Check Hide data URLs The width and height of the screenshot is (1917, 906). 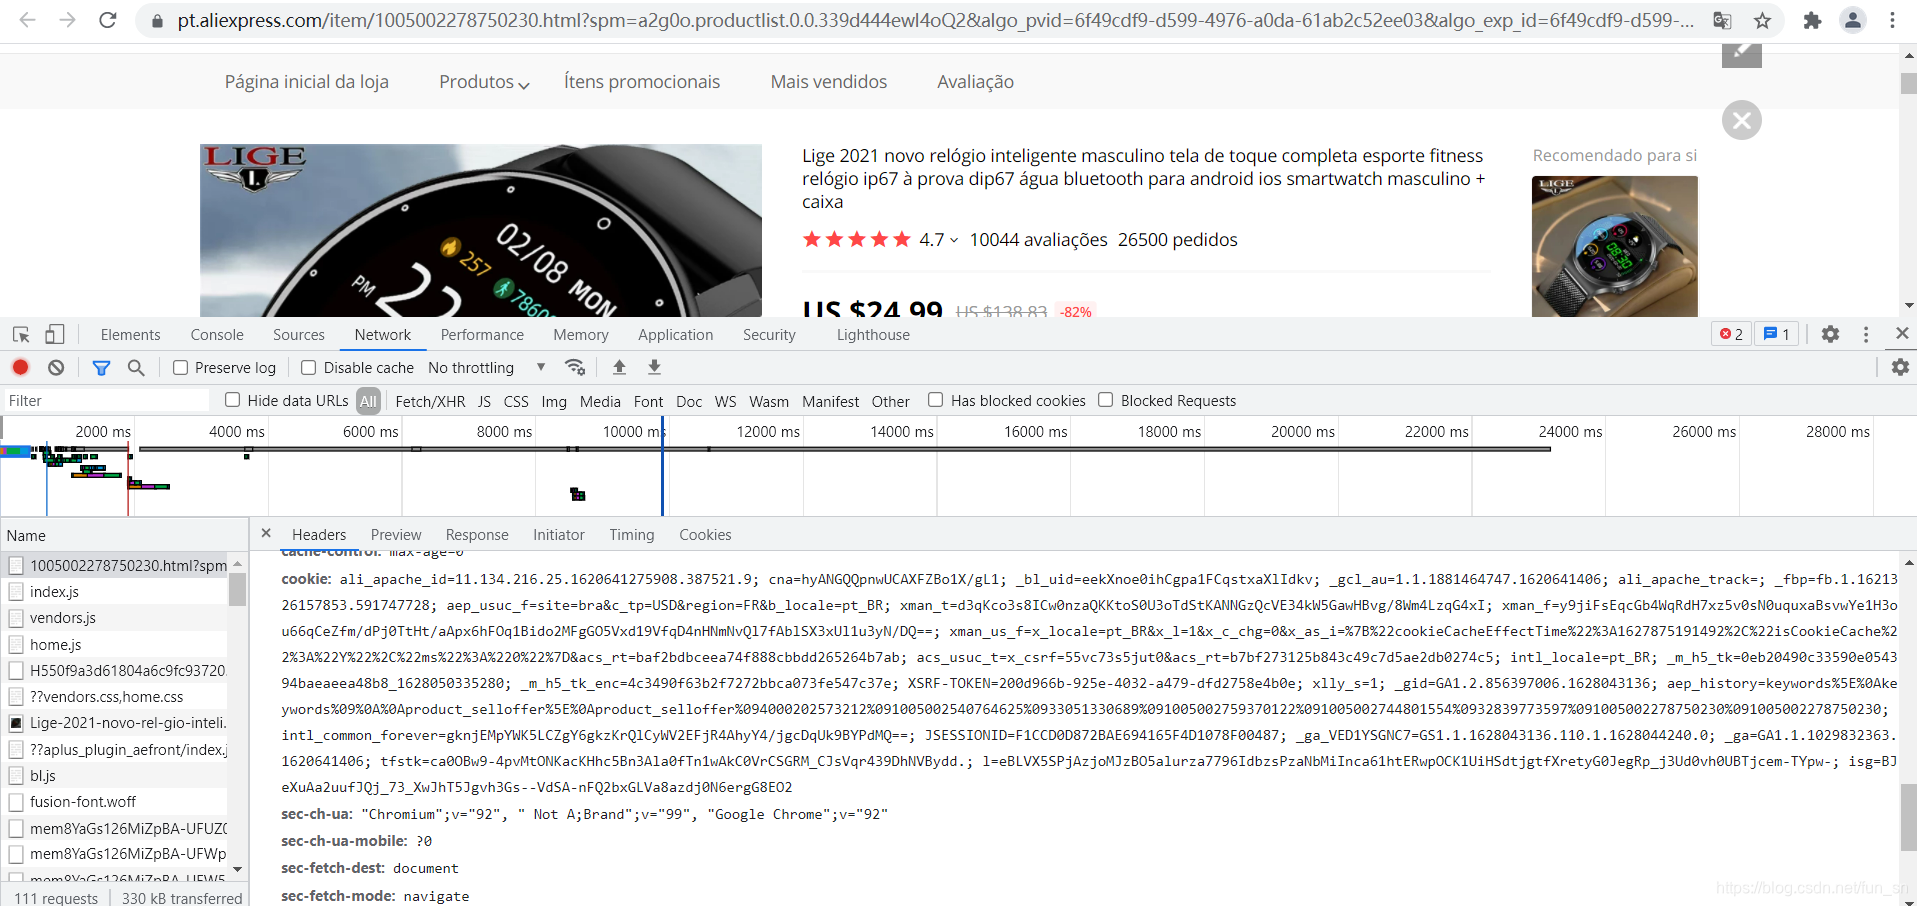[x=233, y=400]
